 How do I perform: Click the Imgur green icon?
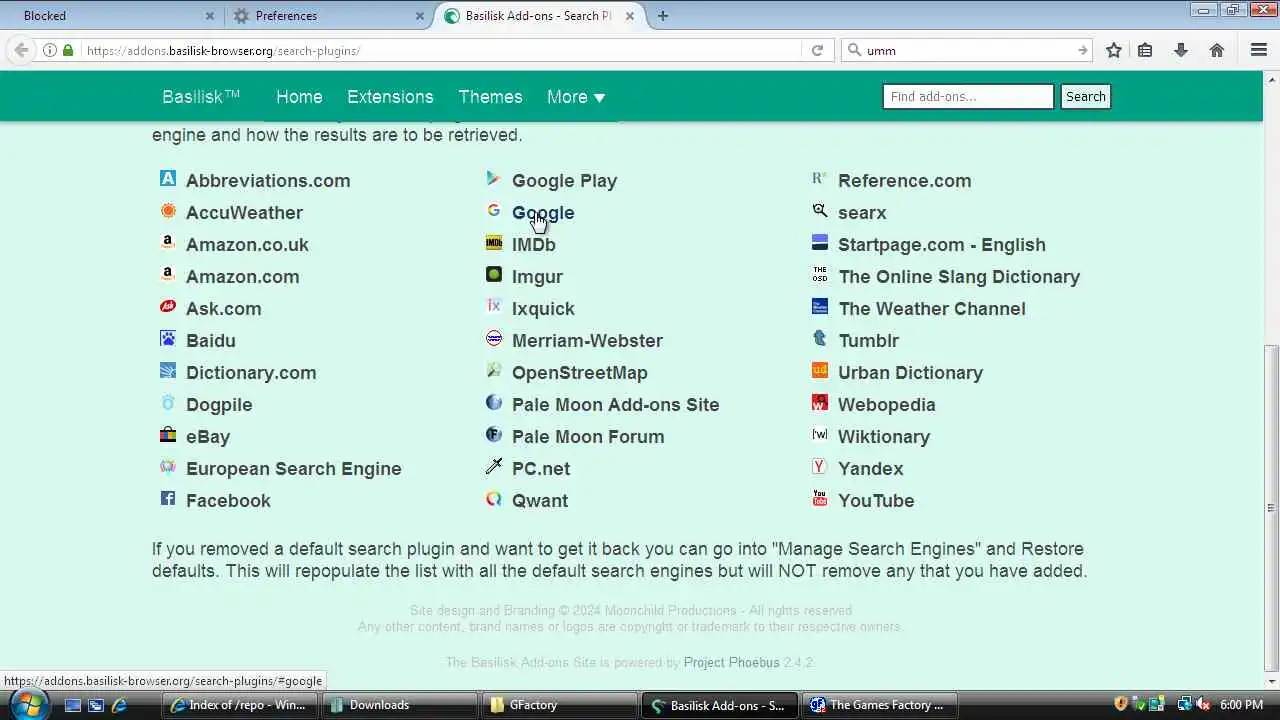coord(494,275)
